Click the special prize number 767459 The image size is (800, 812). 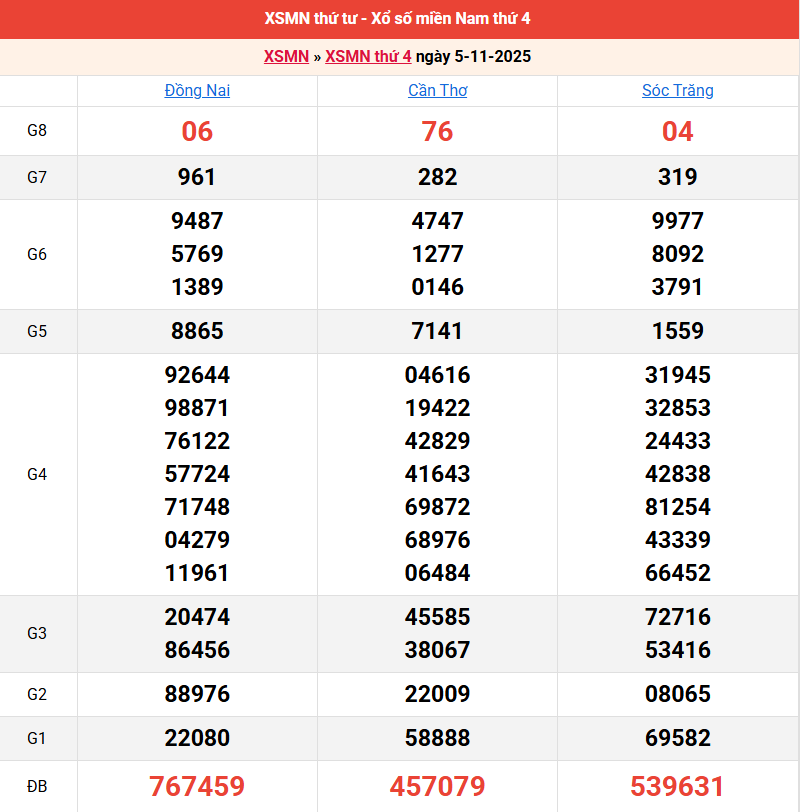[x=197, y=786]
